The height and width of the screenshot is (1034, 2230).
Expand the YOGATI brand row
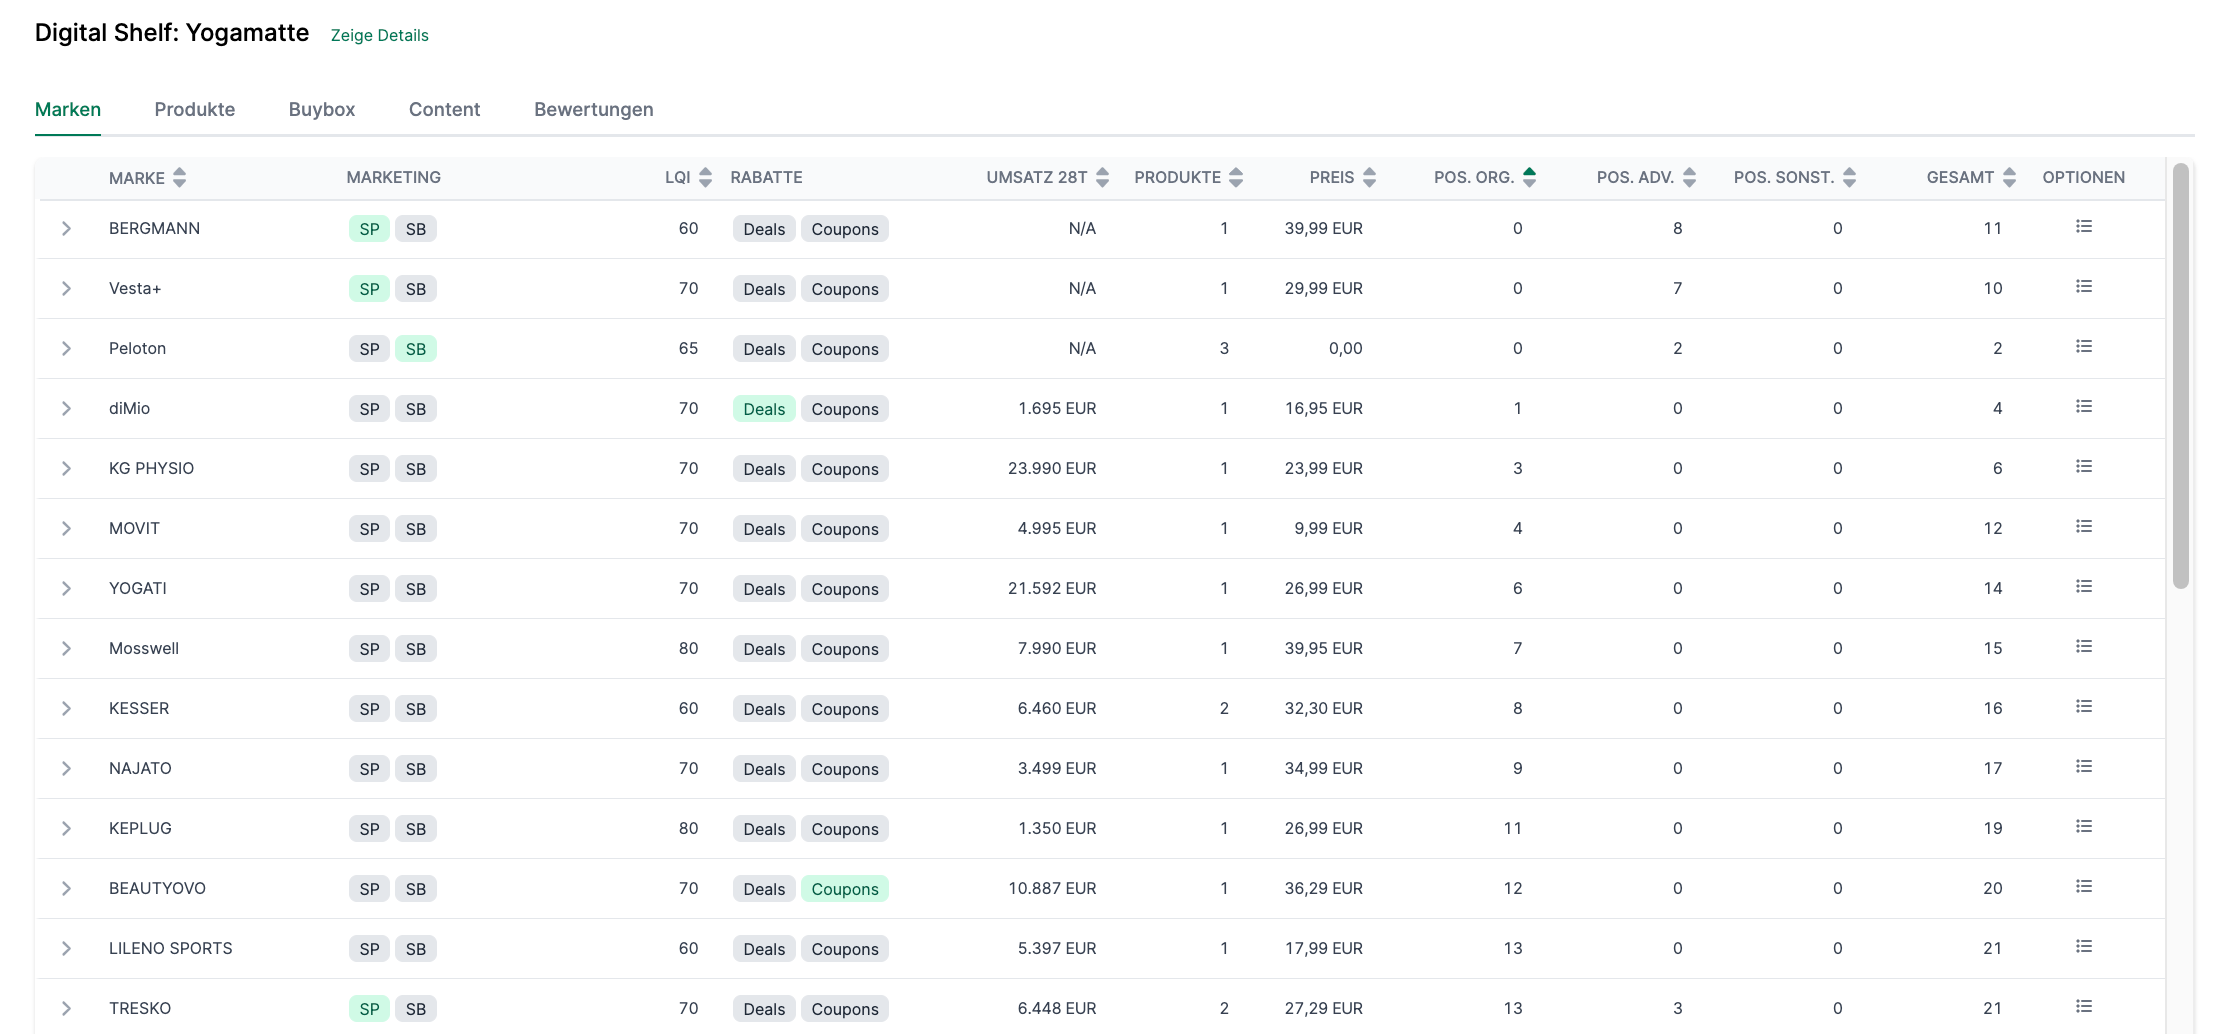coord(66,589)
